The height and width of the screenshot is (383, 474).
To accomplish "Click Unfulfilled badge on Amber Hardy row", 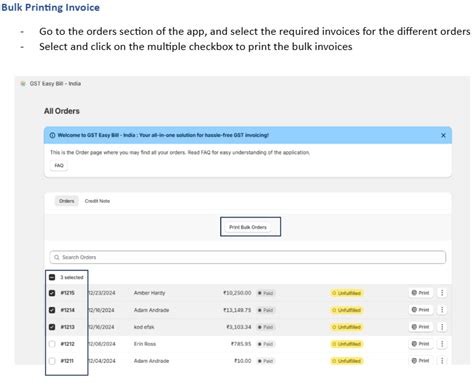I will pyautogui.click(x=347, y=293).
